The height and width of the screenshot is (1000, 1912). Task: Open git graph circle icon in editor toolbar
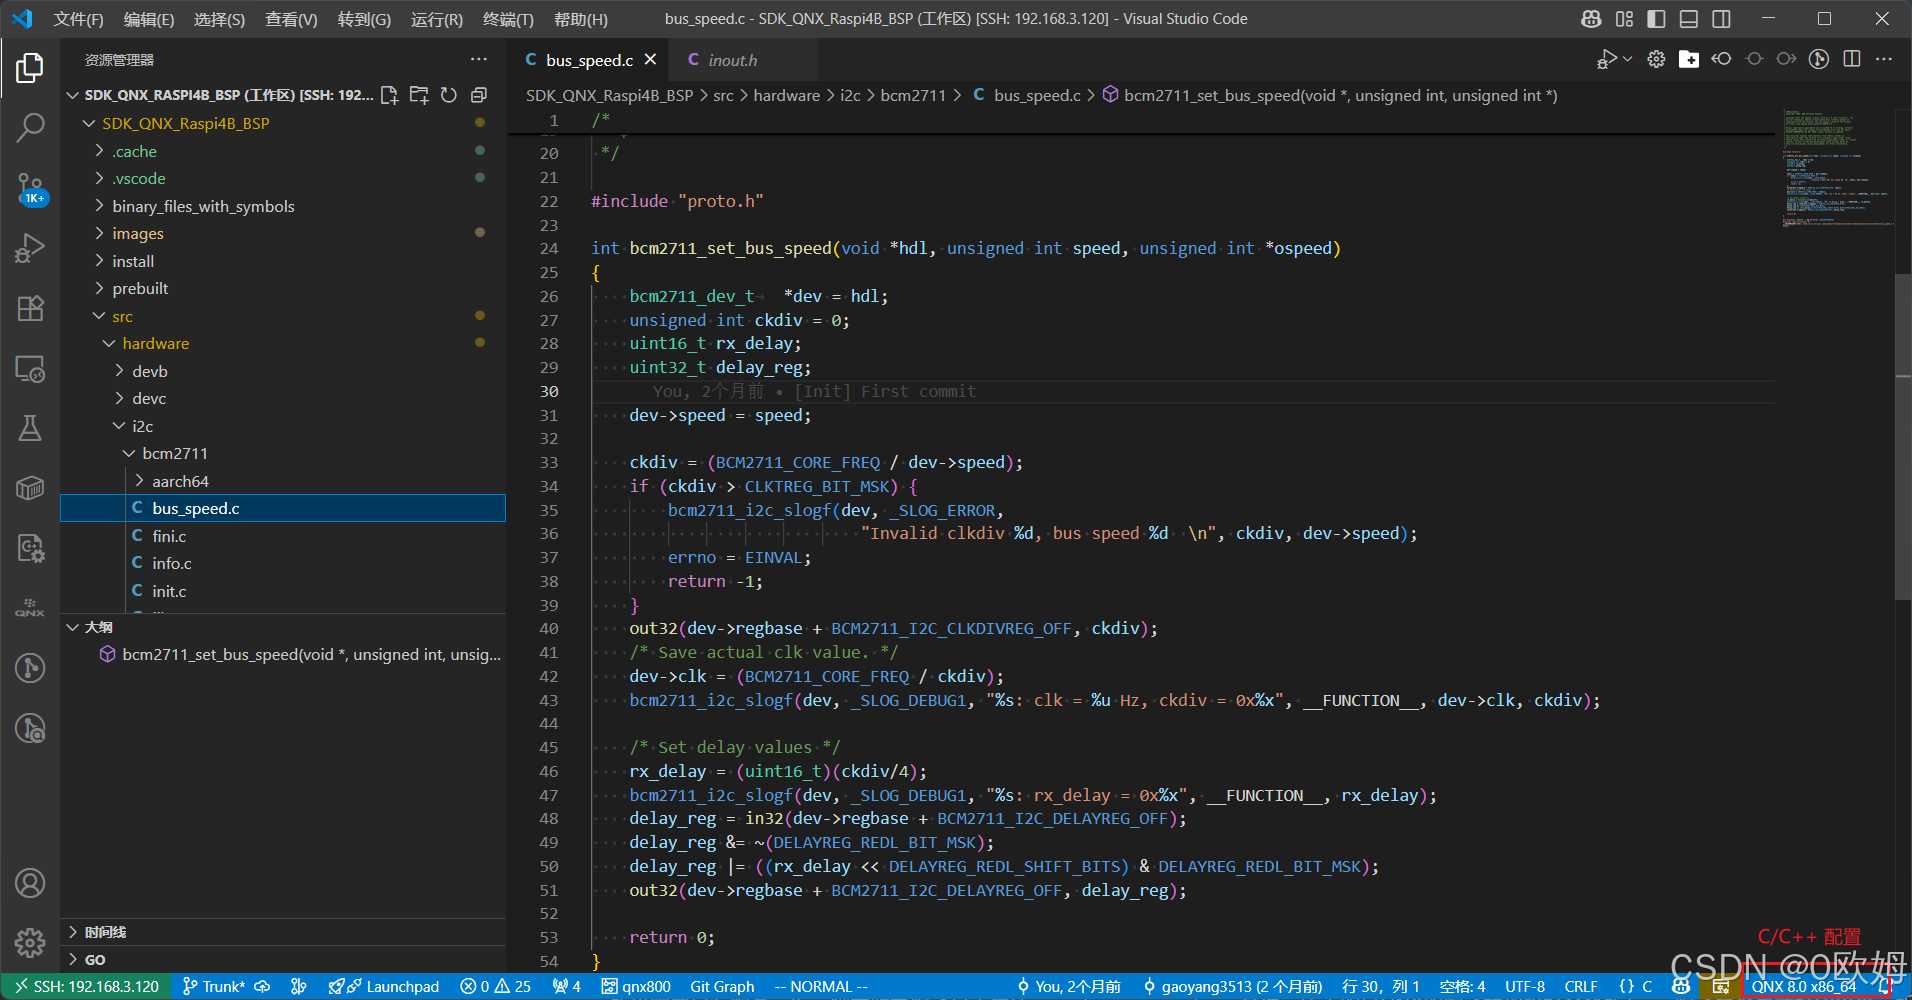(1819, 59)
